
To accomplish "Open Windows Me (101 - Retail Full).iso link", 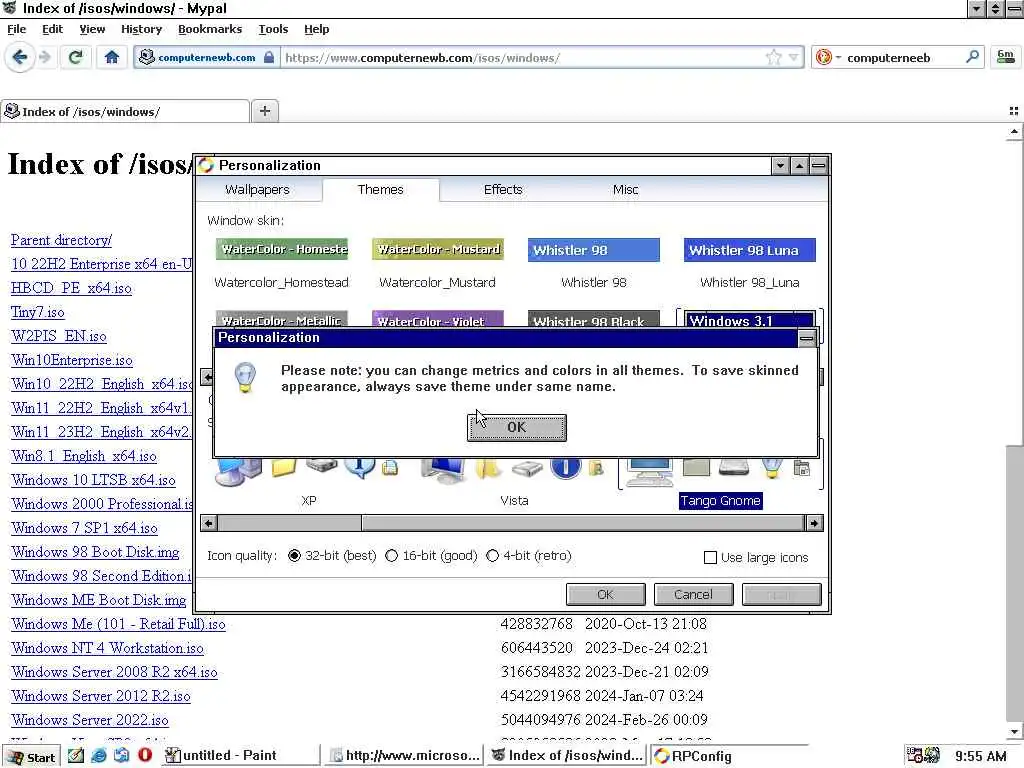I will (x=118, y=624).
